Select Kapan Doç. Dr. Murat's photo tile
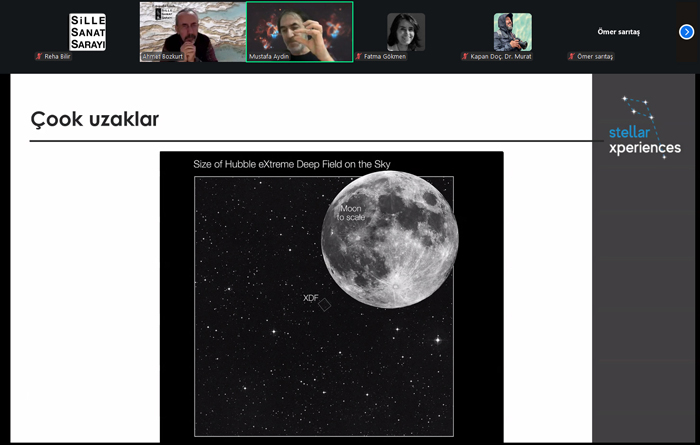700x445 pixels. point(512,32)
